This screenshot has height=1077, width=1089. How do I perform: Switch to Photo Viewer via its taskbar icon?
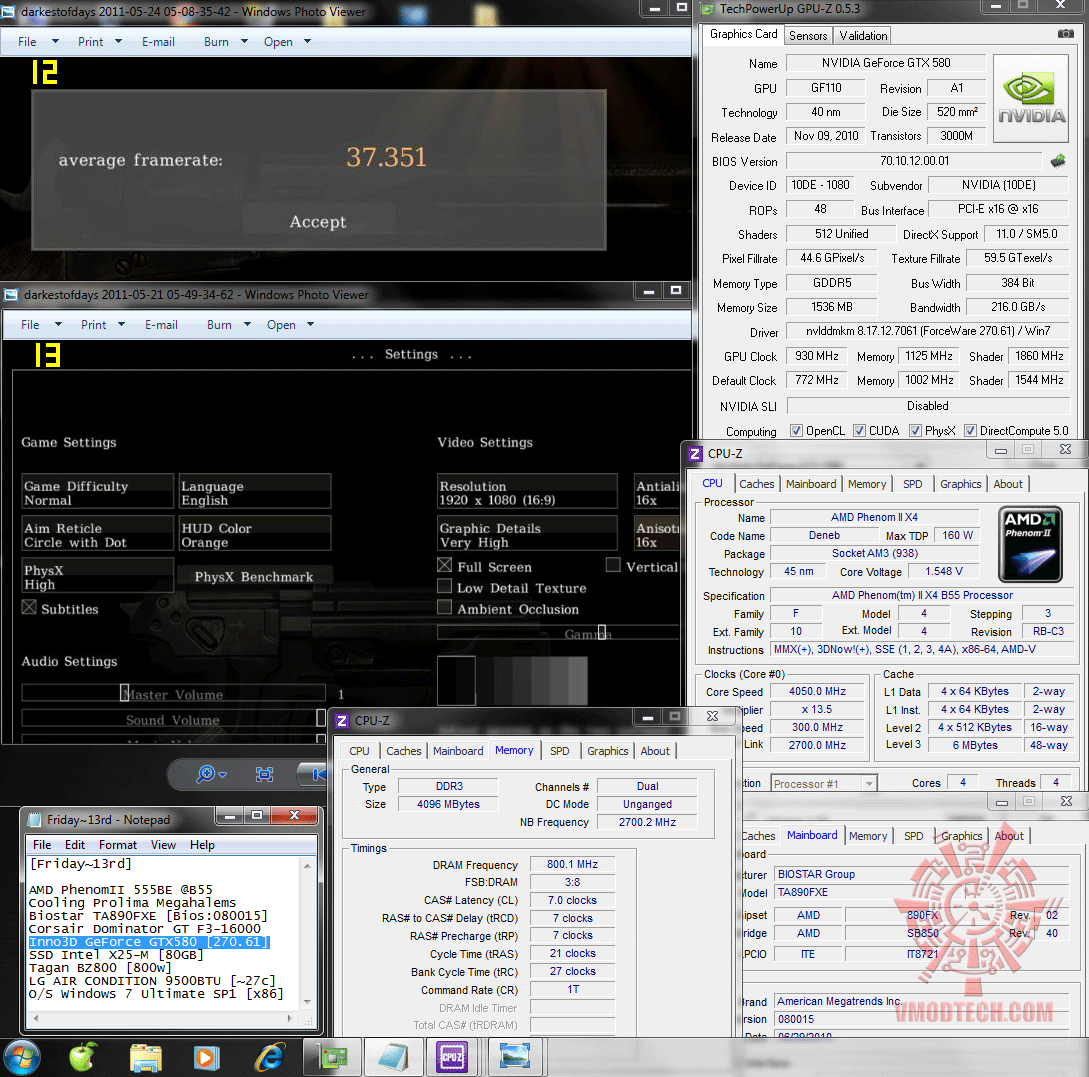(515, 1058)
